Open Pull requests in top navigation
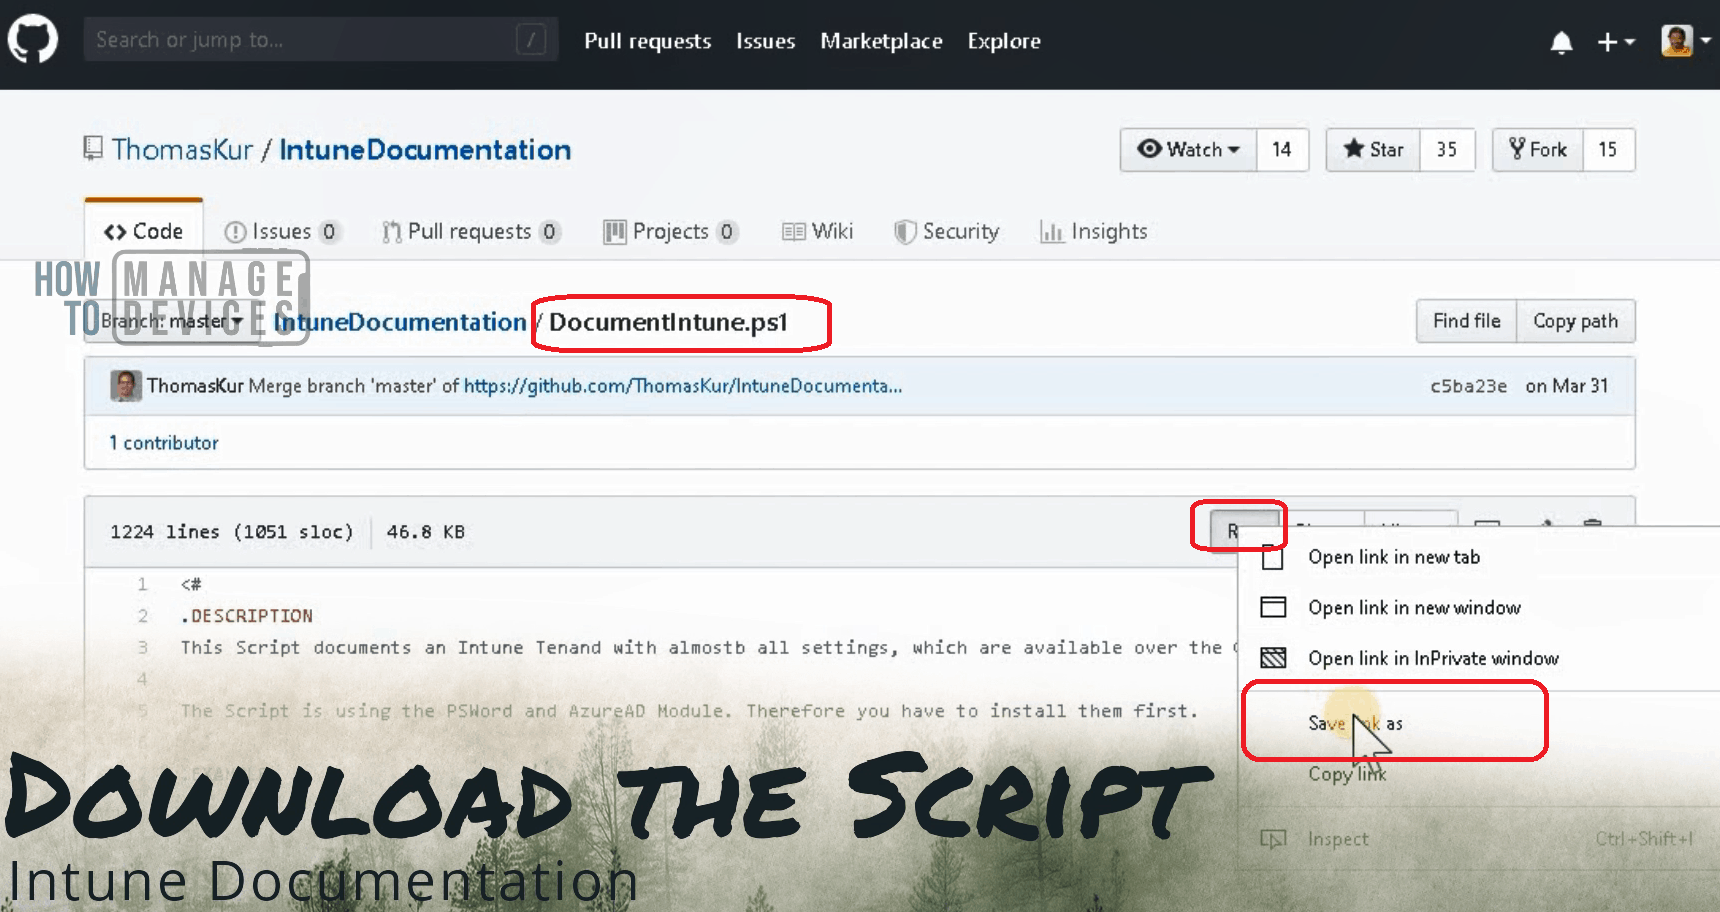 coord(648,41)
